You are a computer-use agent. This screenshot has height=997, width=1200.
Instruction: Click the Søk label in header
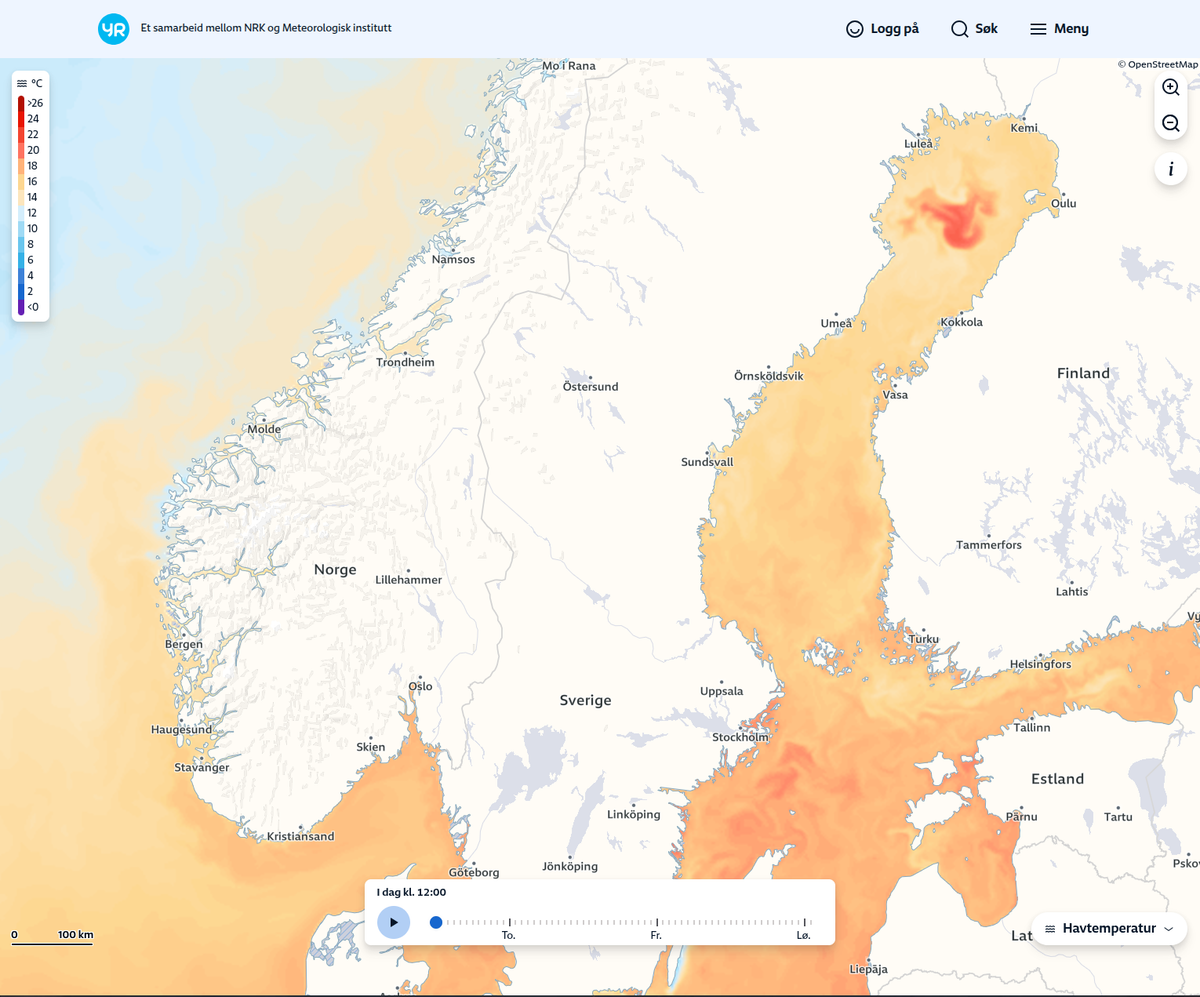(x=986, y=29)
